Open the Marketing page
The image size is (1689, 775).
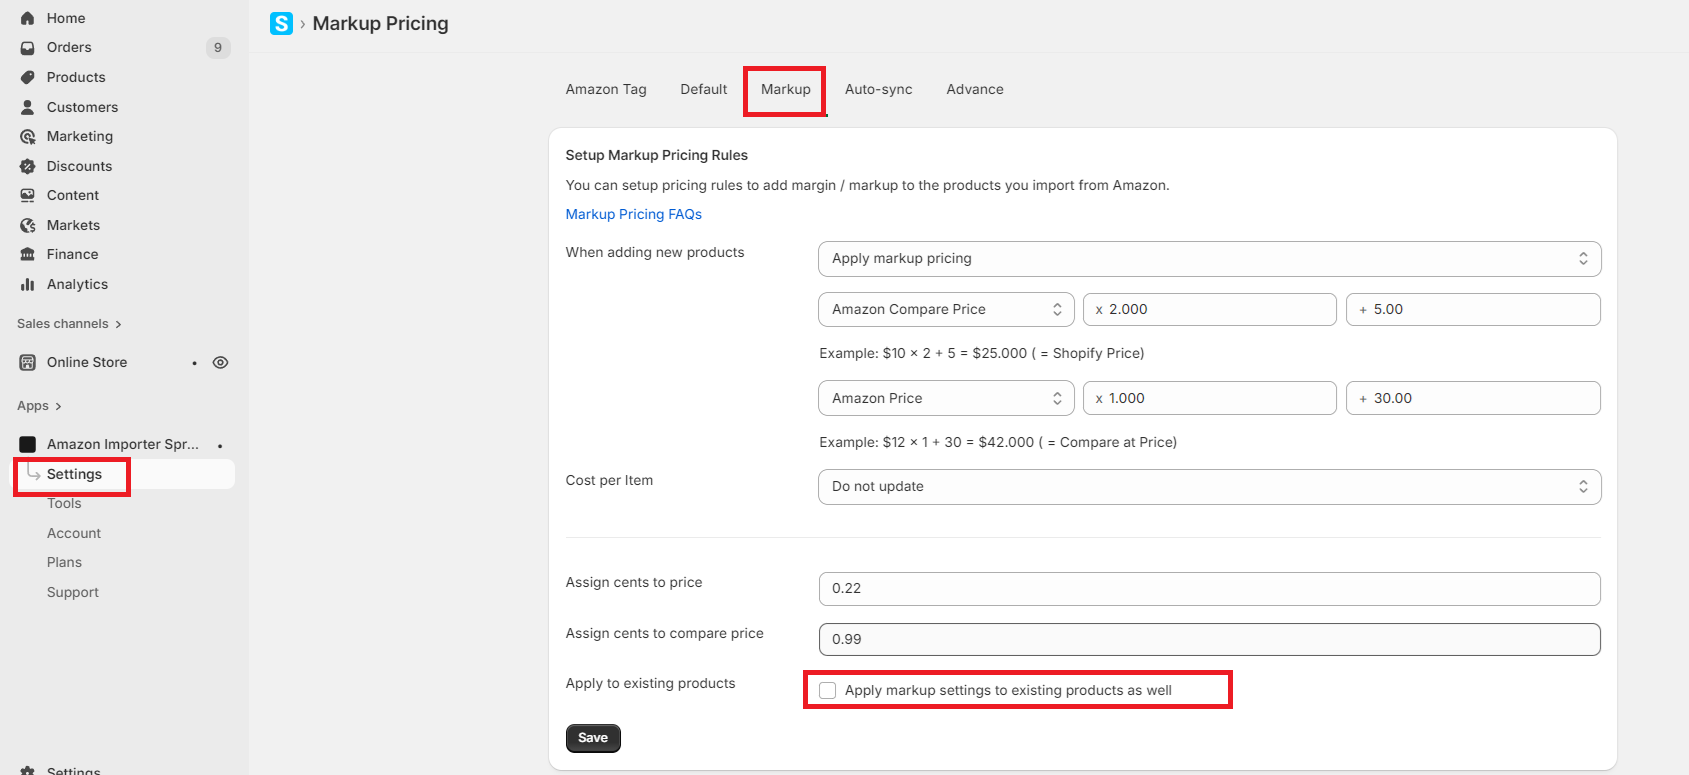[x=80, y=136]
